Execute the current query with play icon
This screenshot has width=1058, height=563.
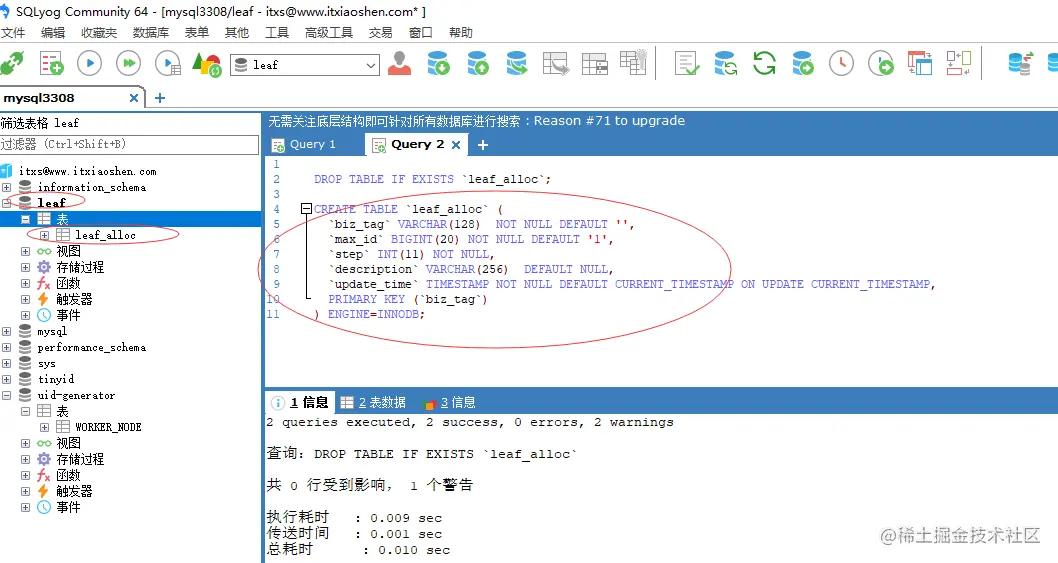click(90, 64)
